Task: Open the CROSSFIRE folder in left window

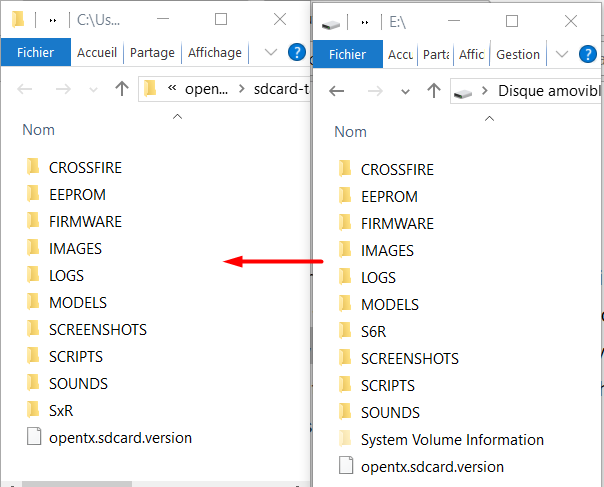Action: point(84,167)
